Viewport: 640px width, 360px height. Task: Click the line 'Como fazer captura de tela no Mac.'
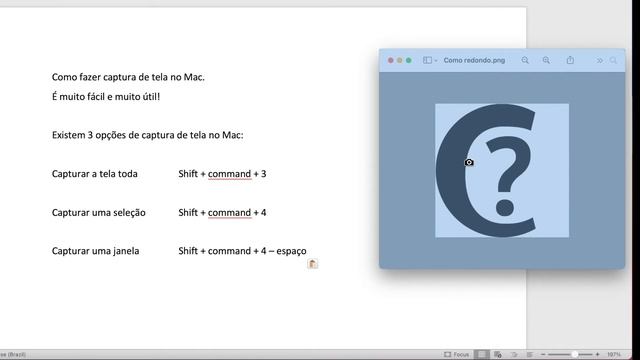[128, 77]
